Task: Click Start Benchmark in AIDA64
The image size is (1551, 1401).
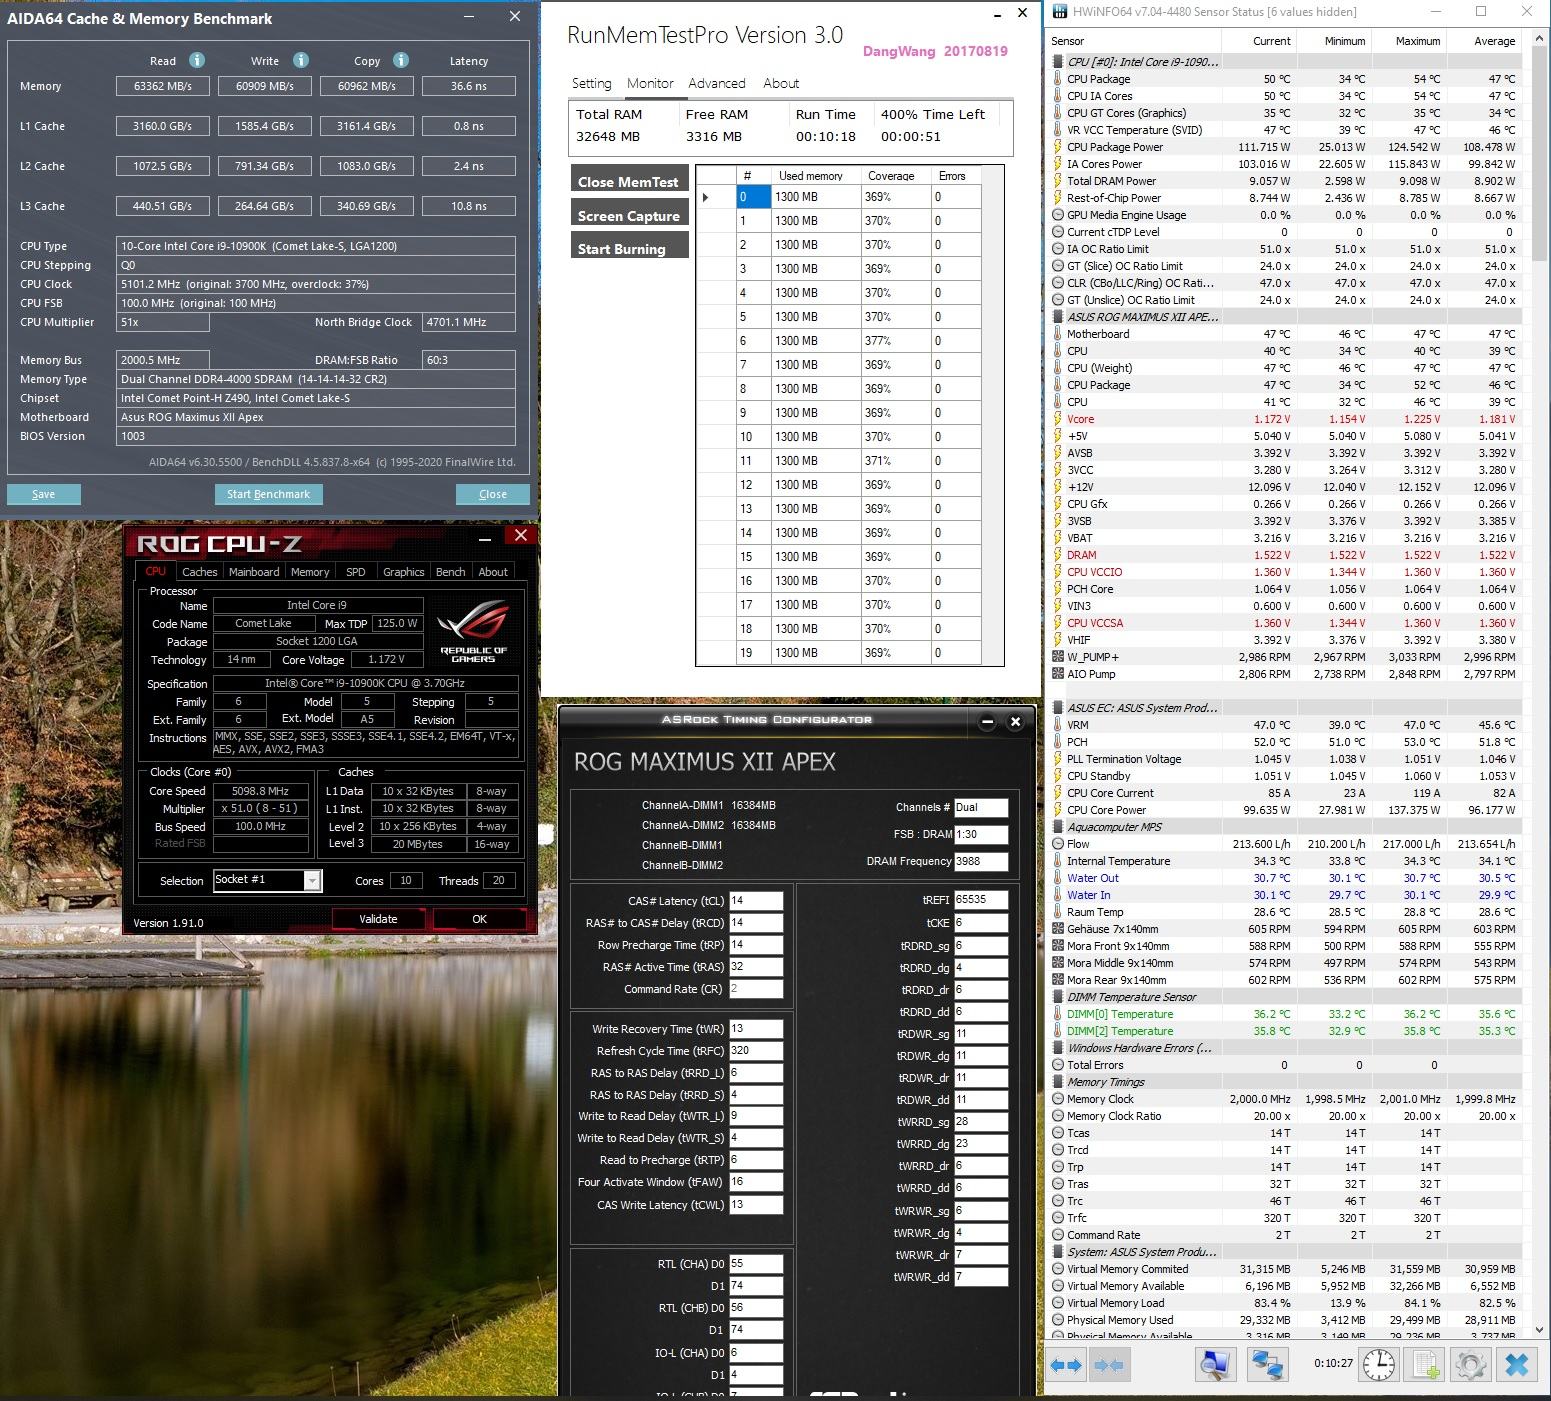Action: click(x=268, y=494)
